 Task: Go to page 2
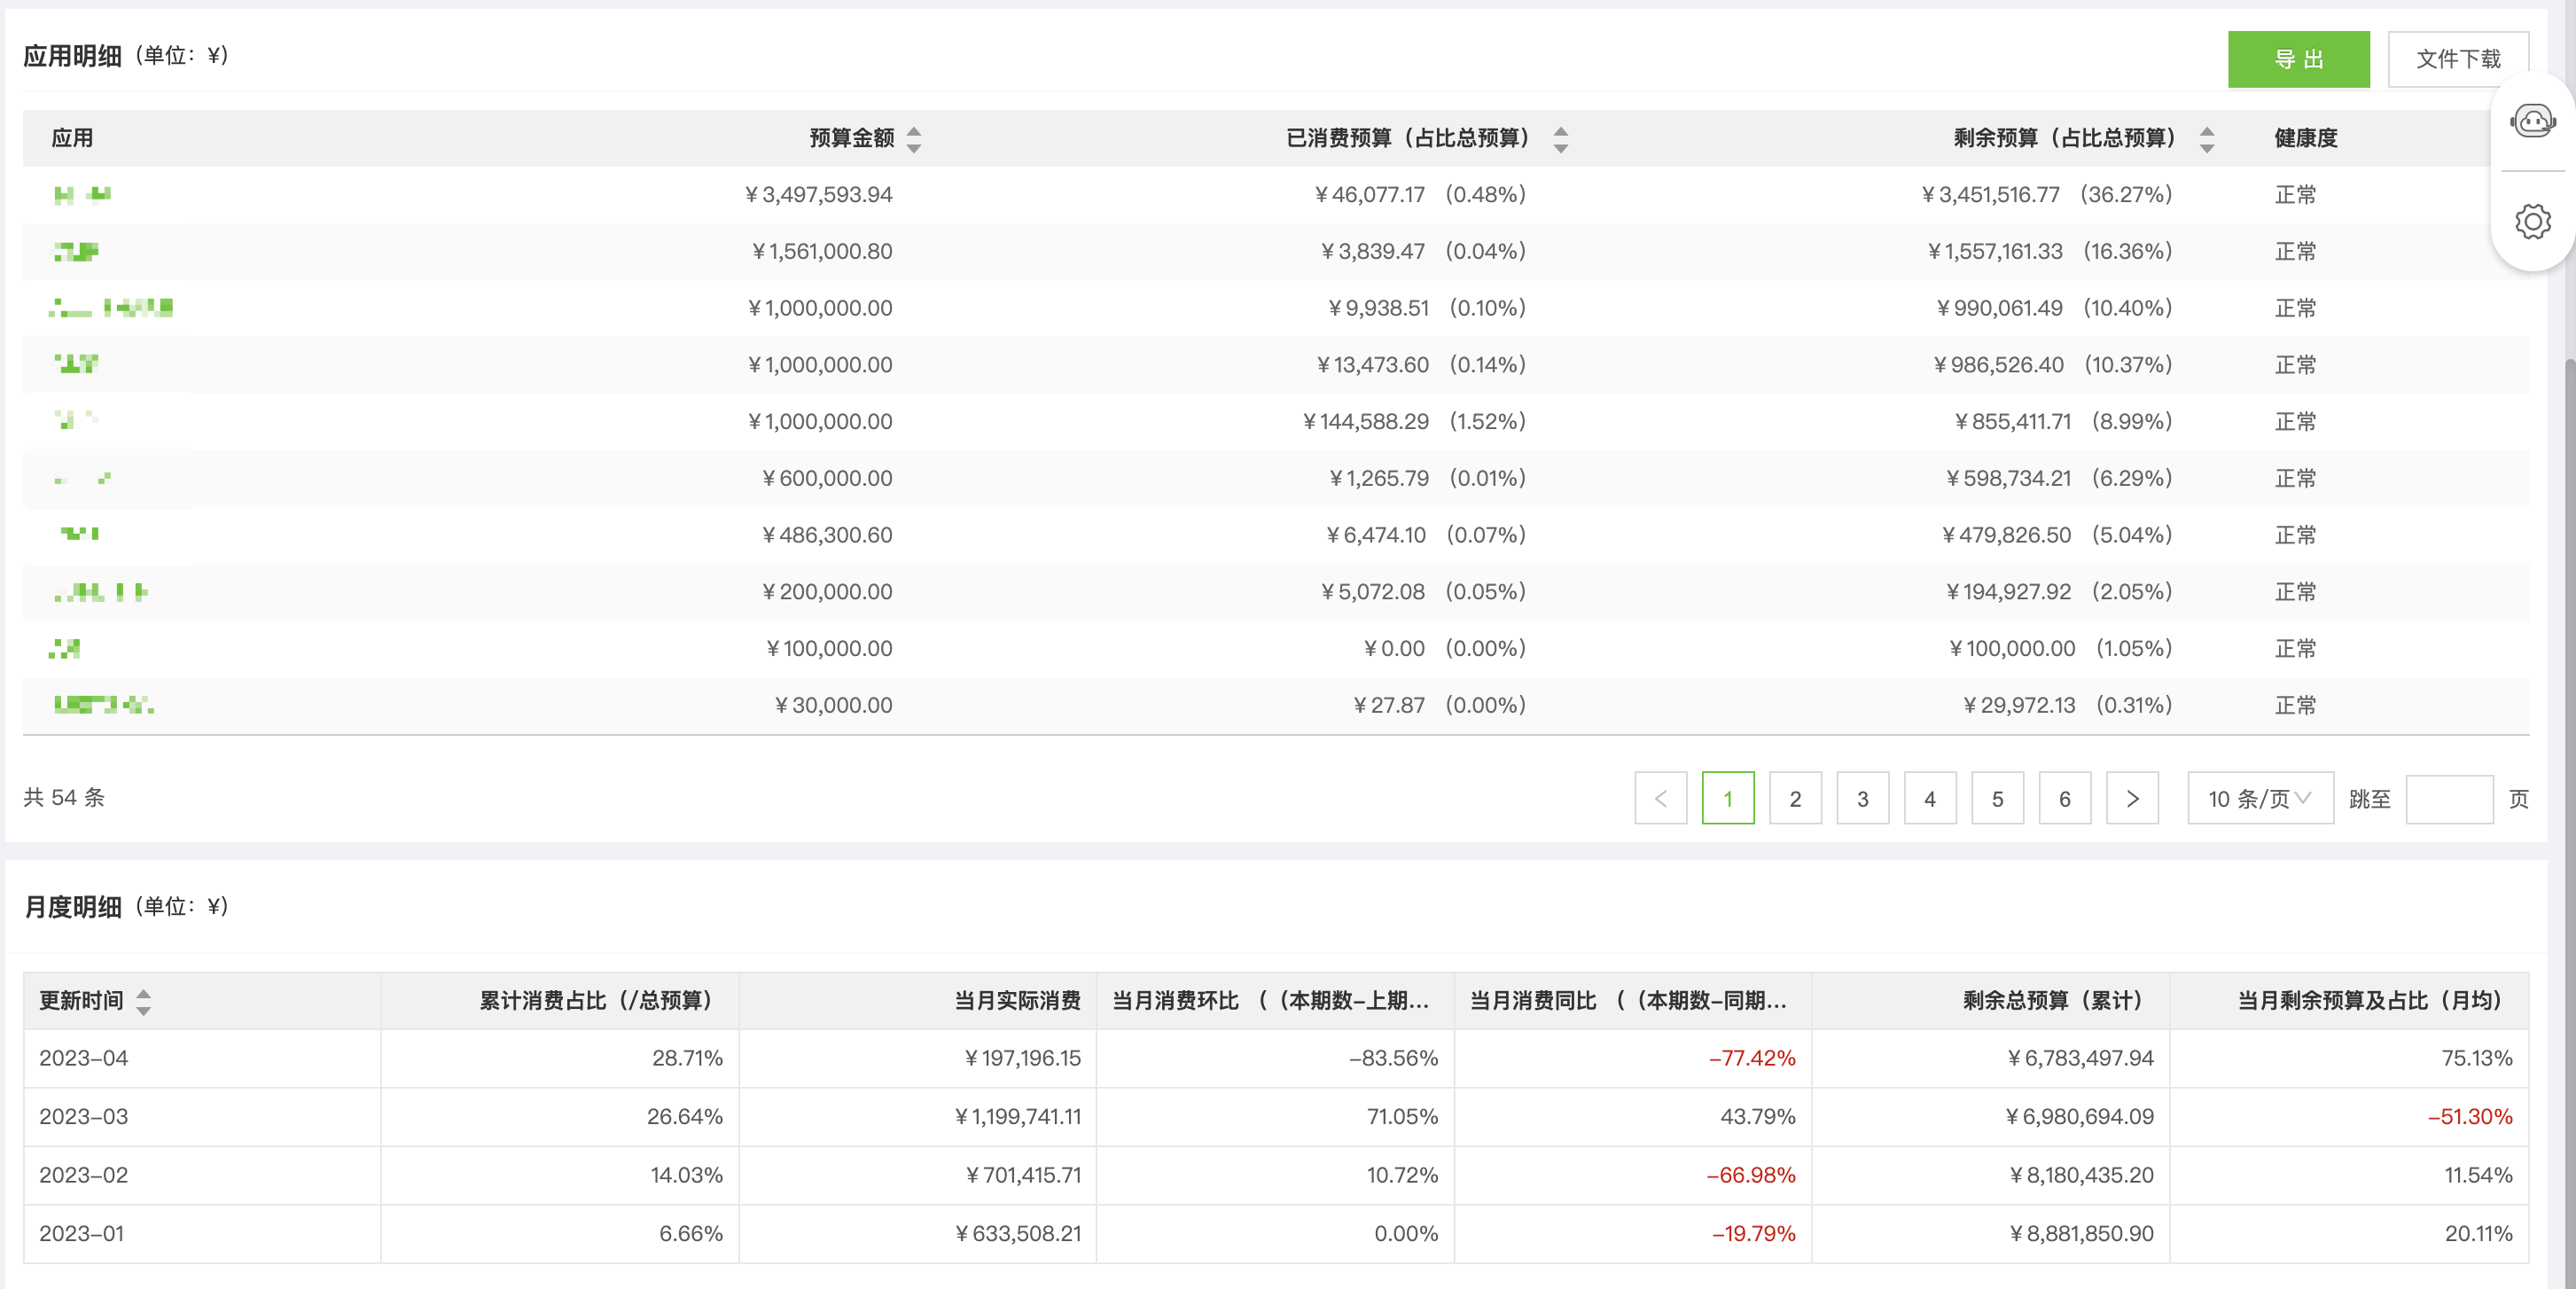tap(1794, 798)
